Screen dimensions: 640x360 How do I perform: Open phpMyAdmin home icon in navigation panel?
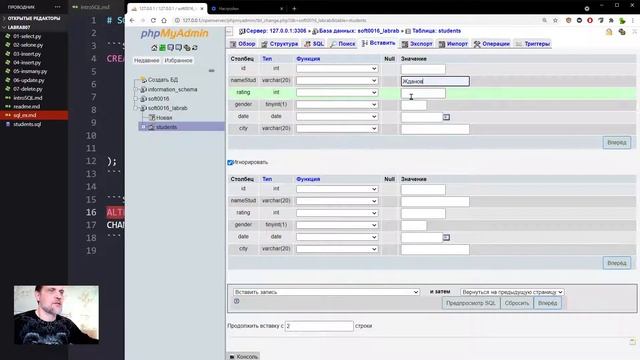point(154,48)
